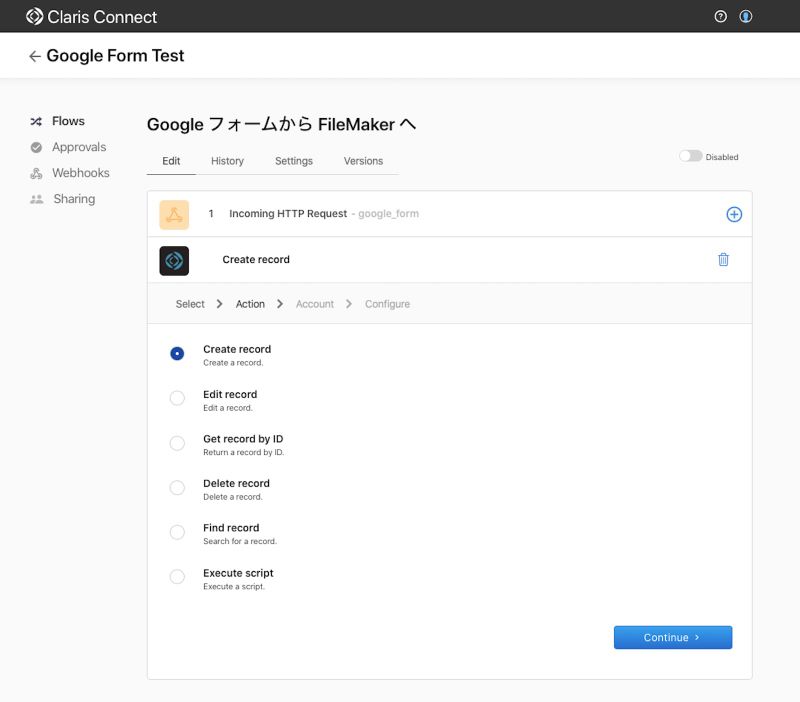Click the Continue button

[672, 637]
